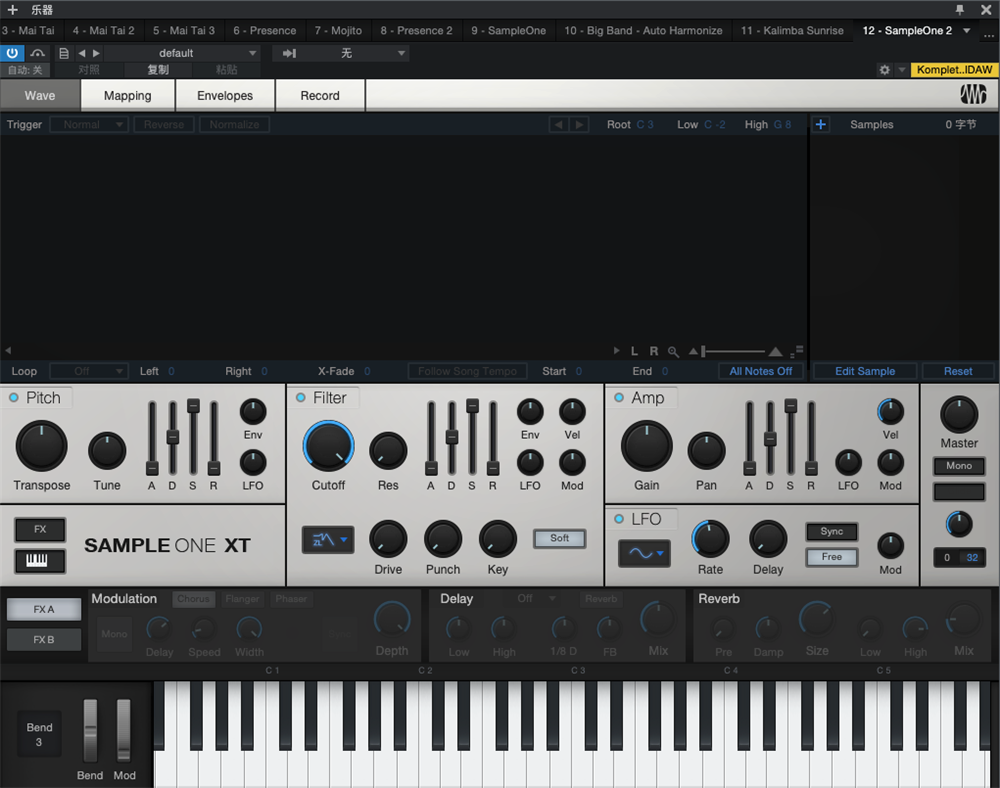
Task: Click the Master volume knob
Action: [x=959, y=414]
